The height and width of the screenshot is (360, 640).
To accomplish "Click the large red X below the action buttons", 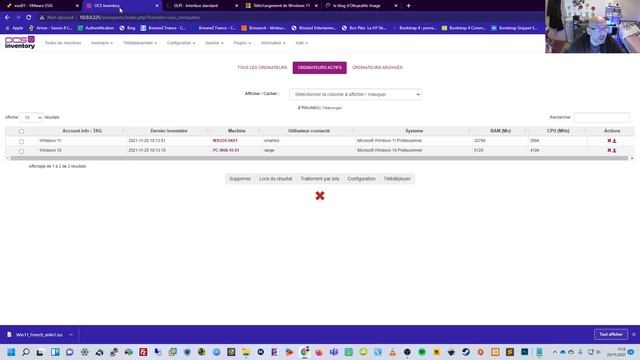I will pos(320,196).
